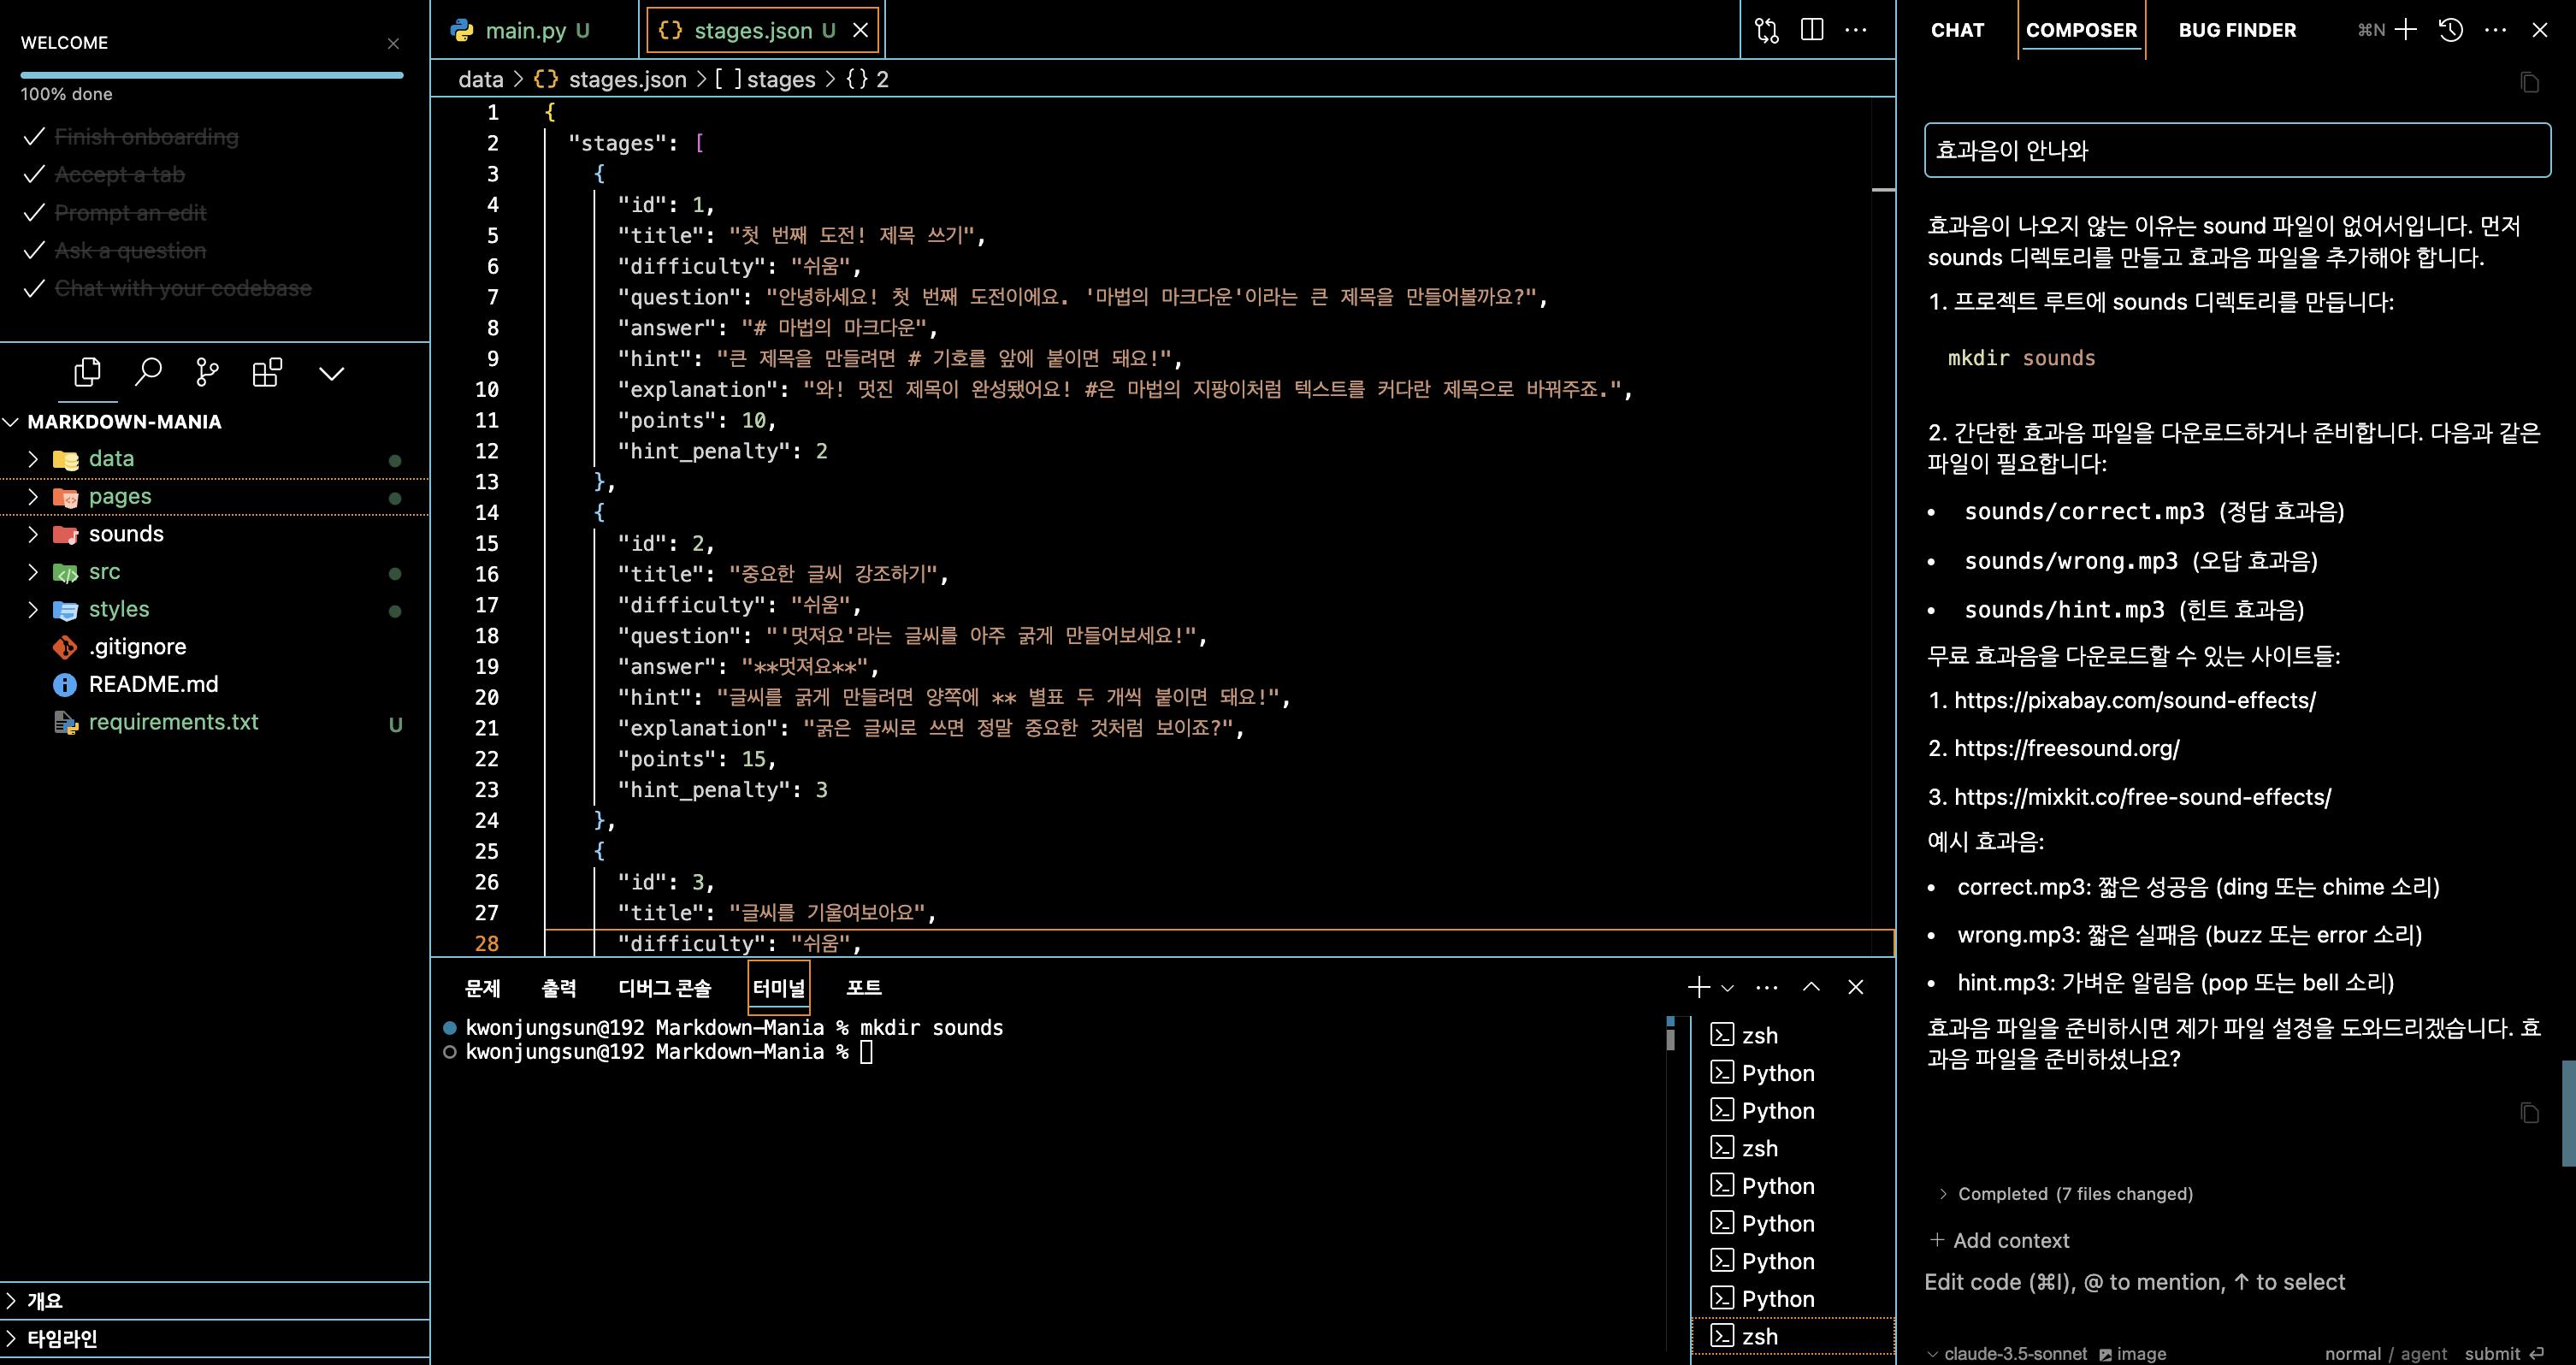Click the split editor icon

pos(1811,30)
